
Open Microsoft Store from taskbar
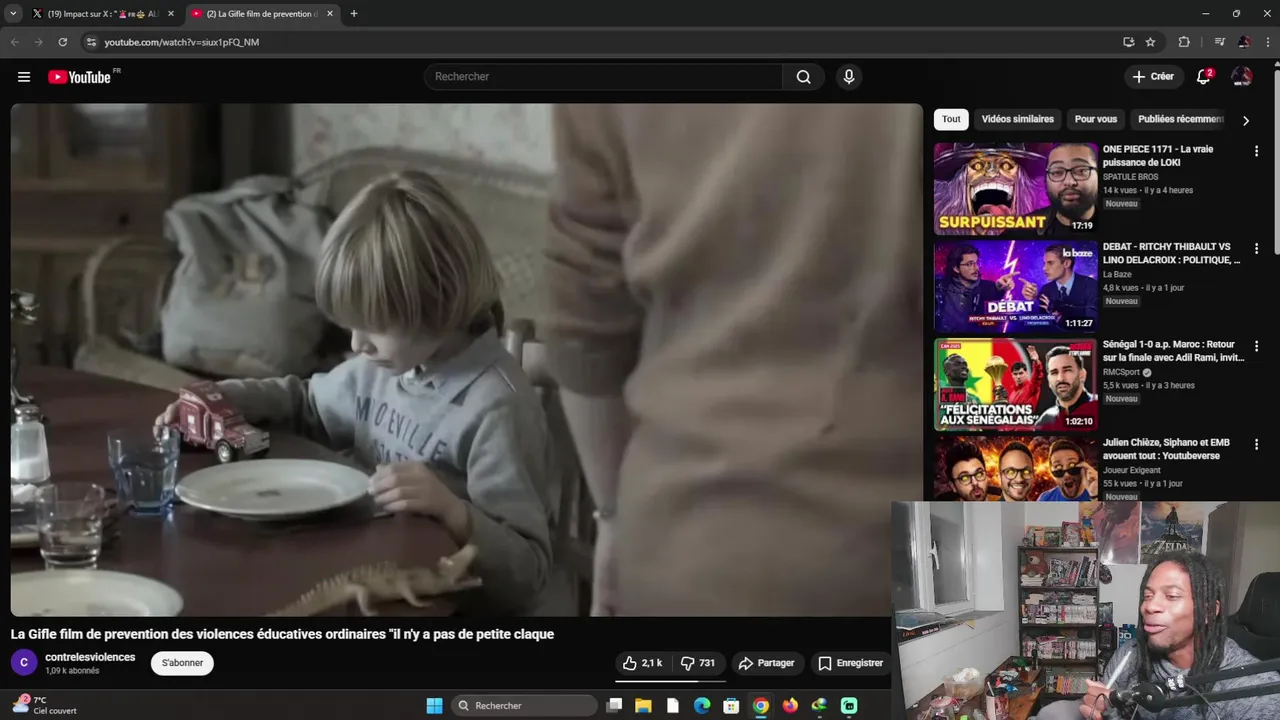coord(731,706)
